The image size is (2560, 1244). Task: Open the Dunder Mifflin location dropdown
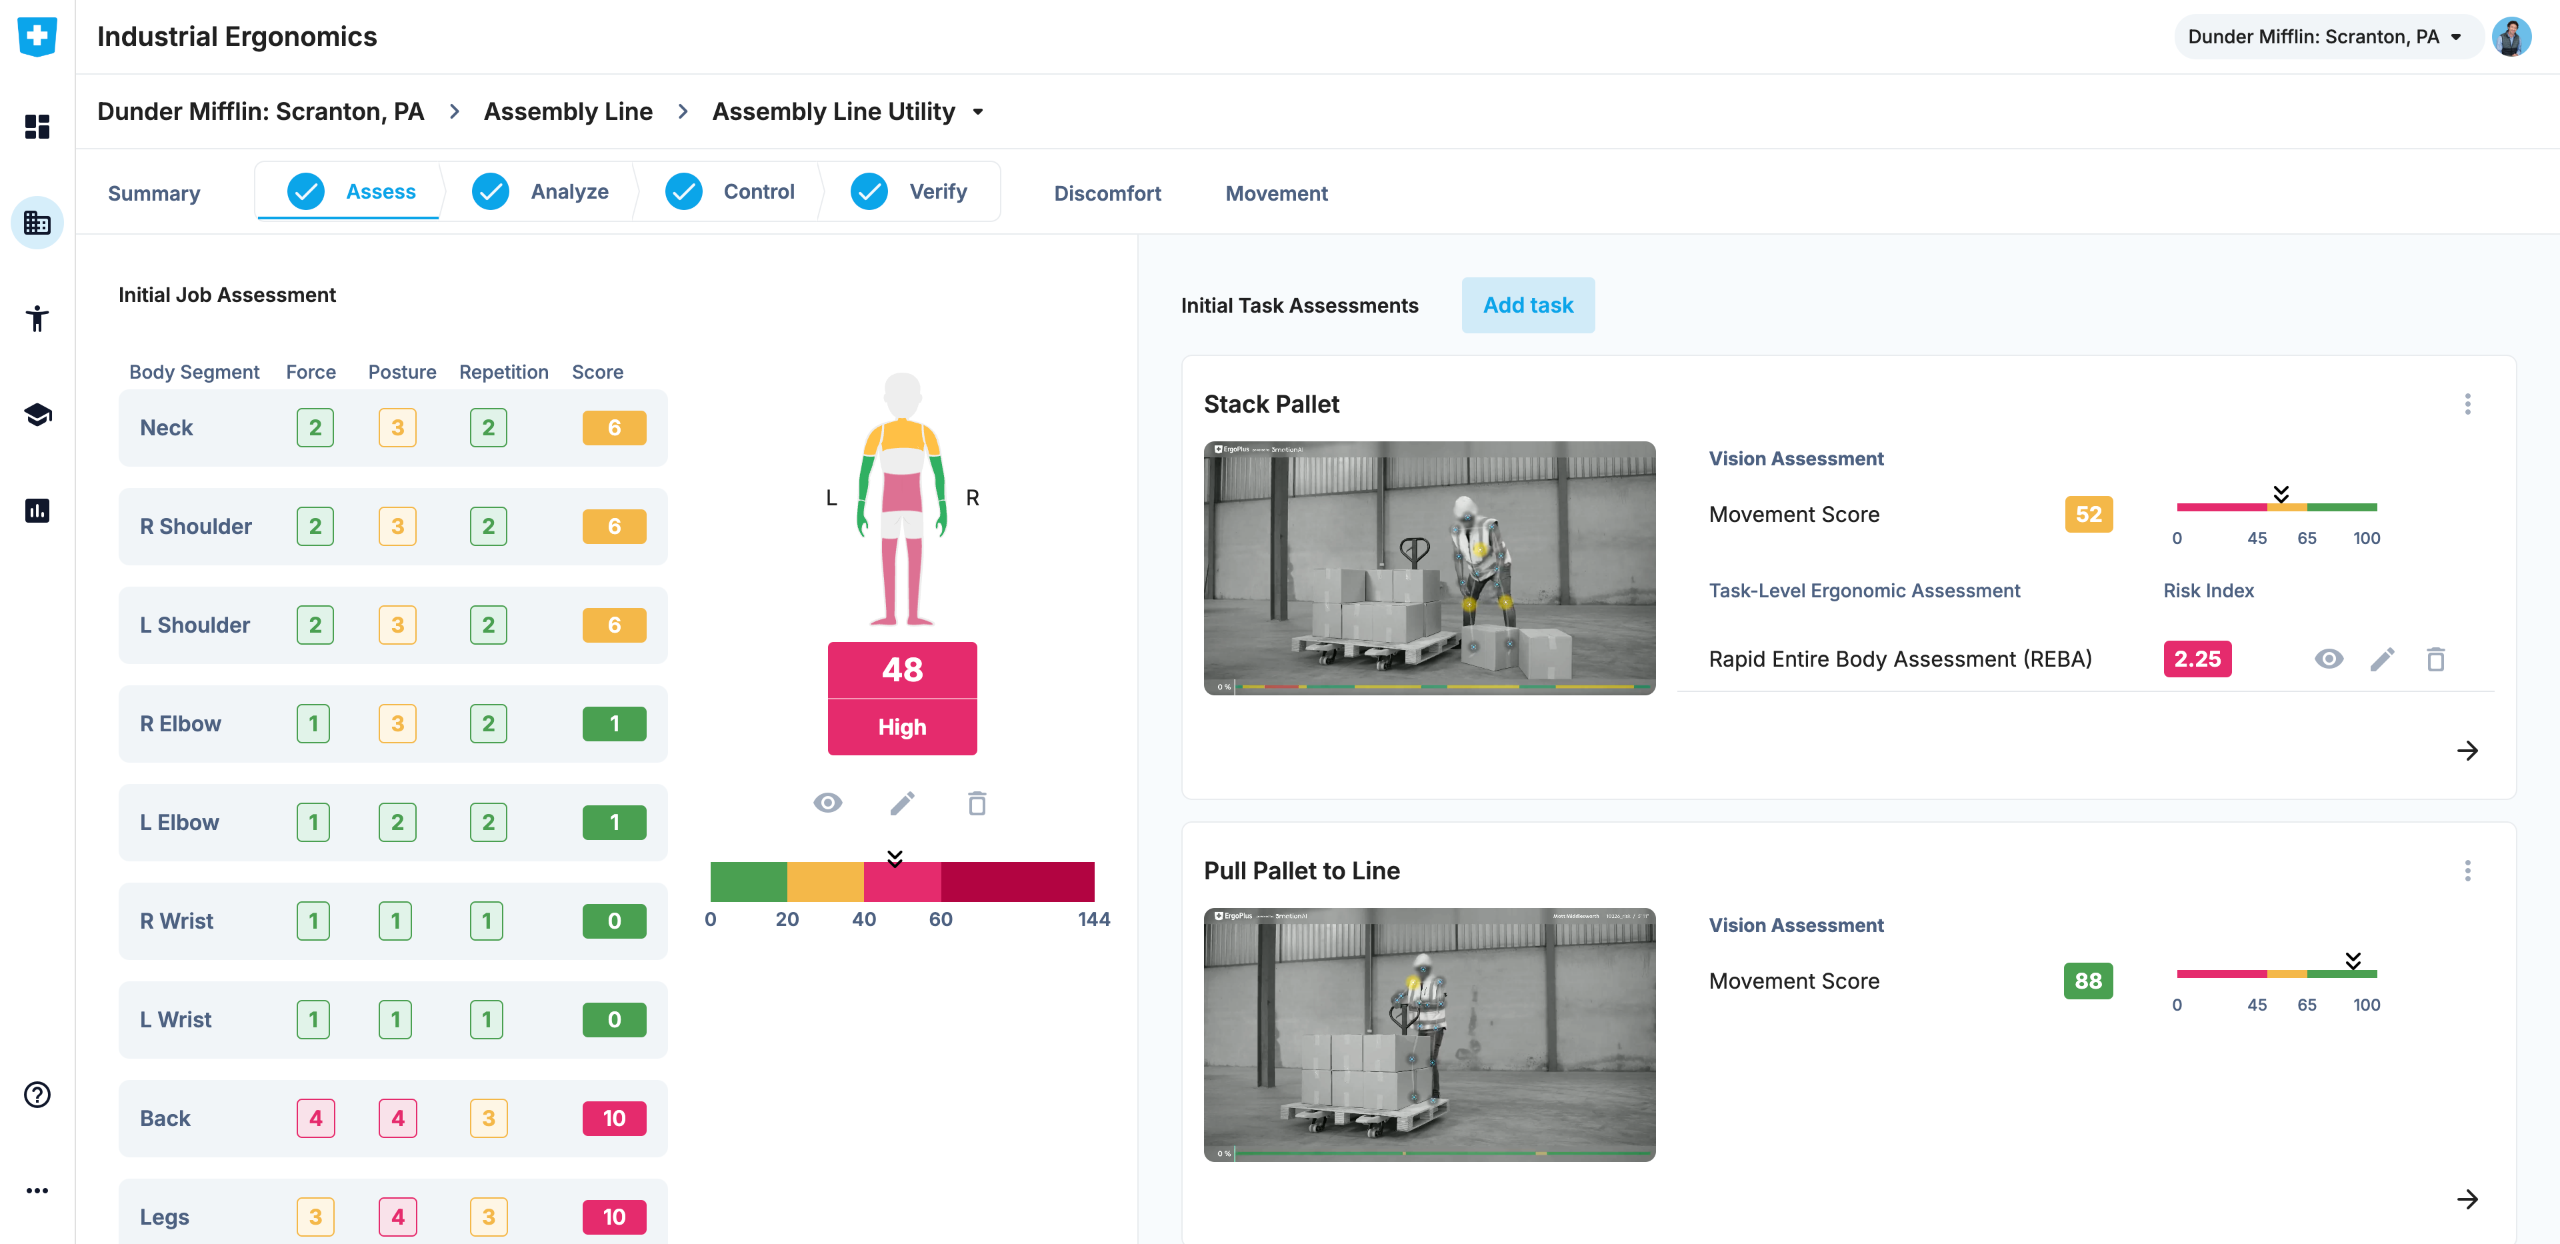2323,37
